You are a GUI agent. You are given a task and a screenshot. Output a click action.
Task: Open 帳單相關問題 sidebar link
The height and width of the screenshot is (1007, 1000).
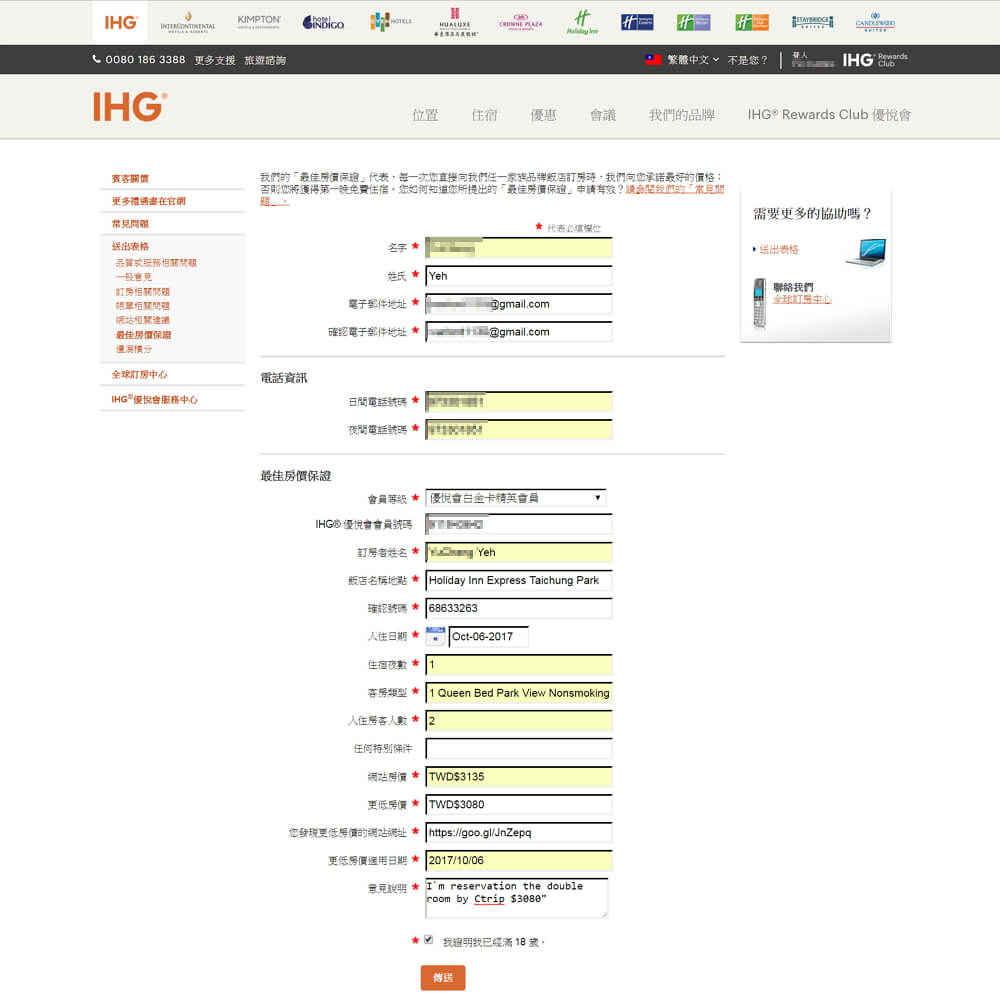[143, 306]
